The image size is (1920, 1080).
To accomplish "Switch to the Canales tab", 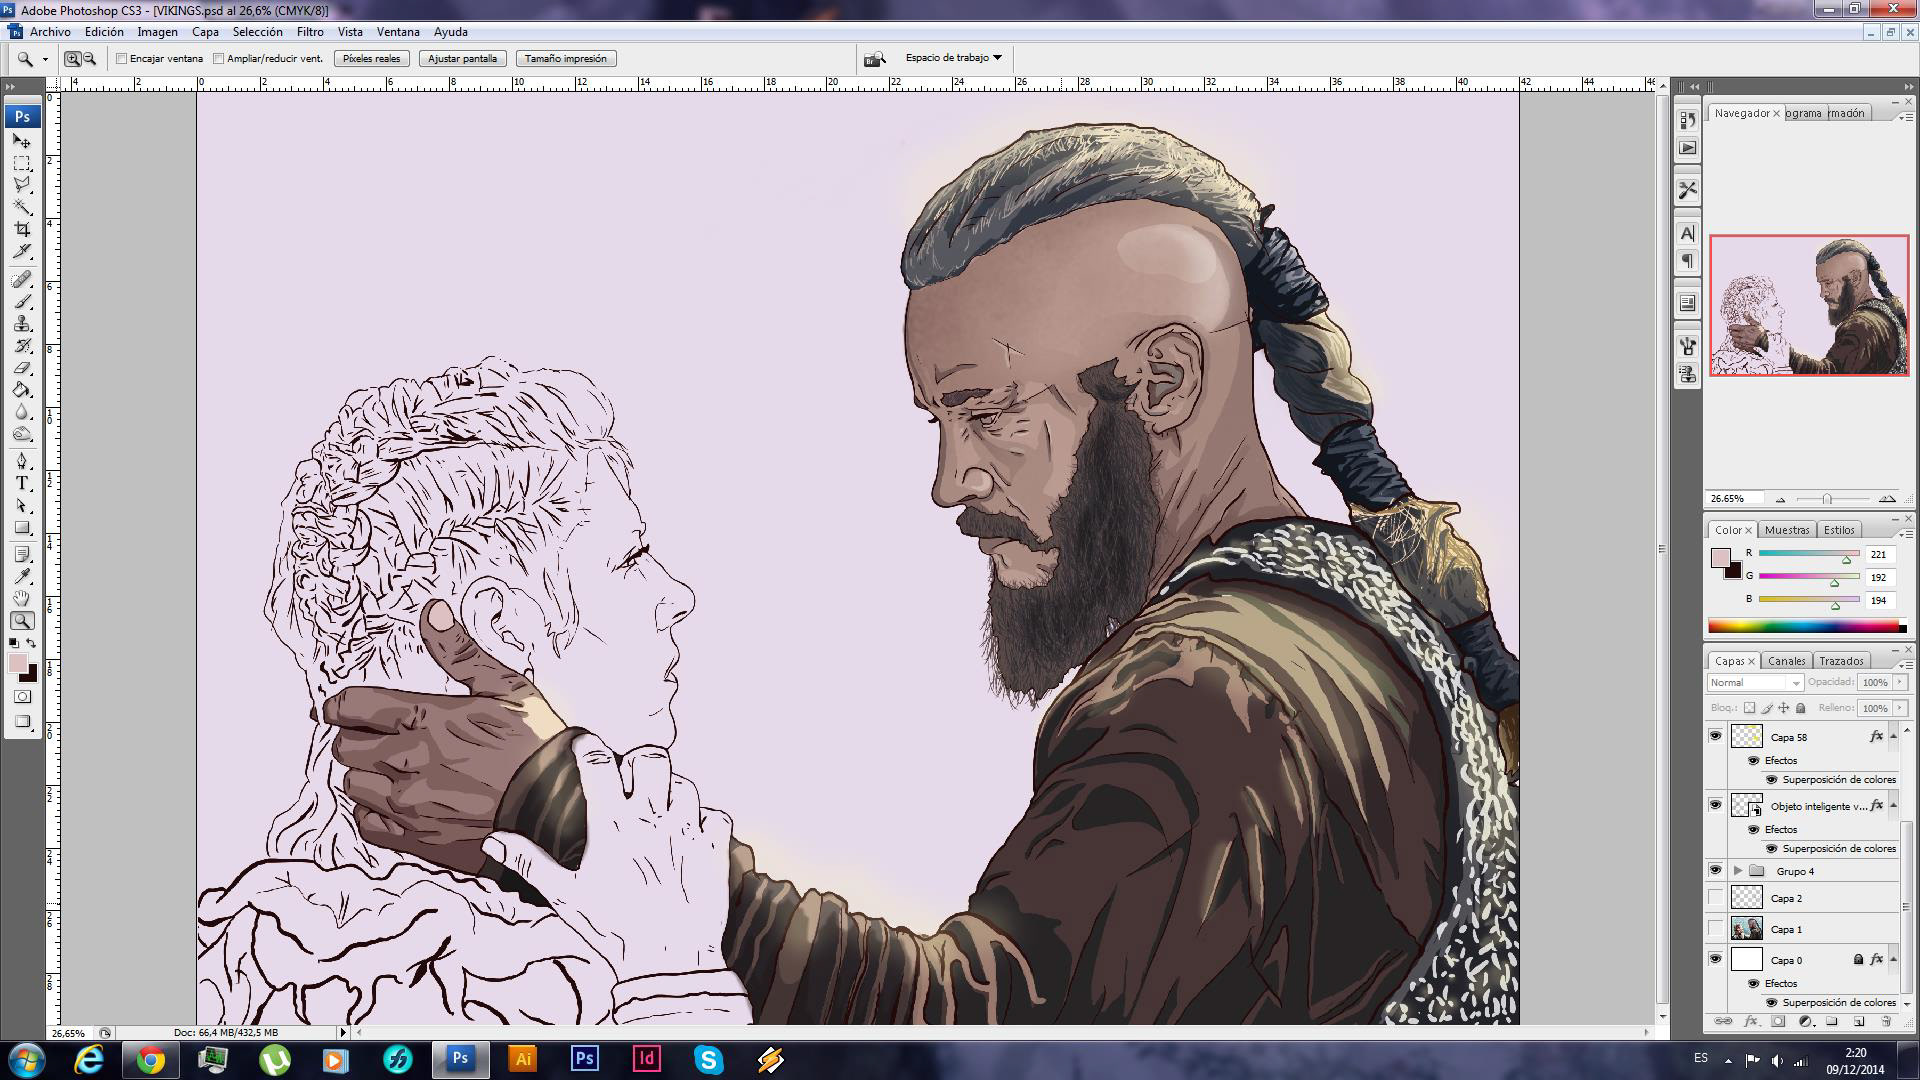I will click(x=1786, y=661).
